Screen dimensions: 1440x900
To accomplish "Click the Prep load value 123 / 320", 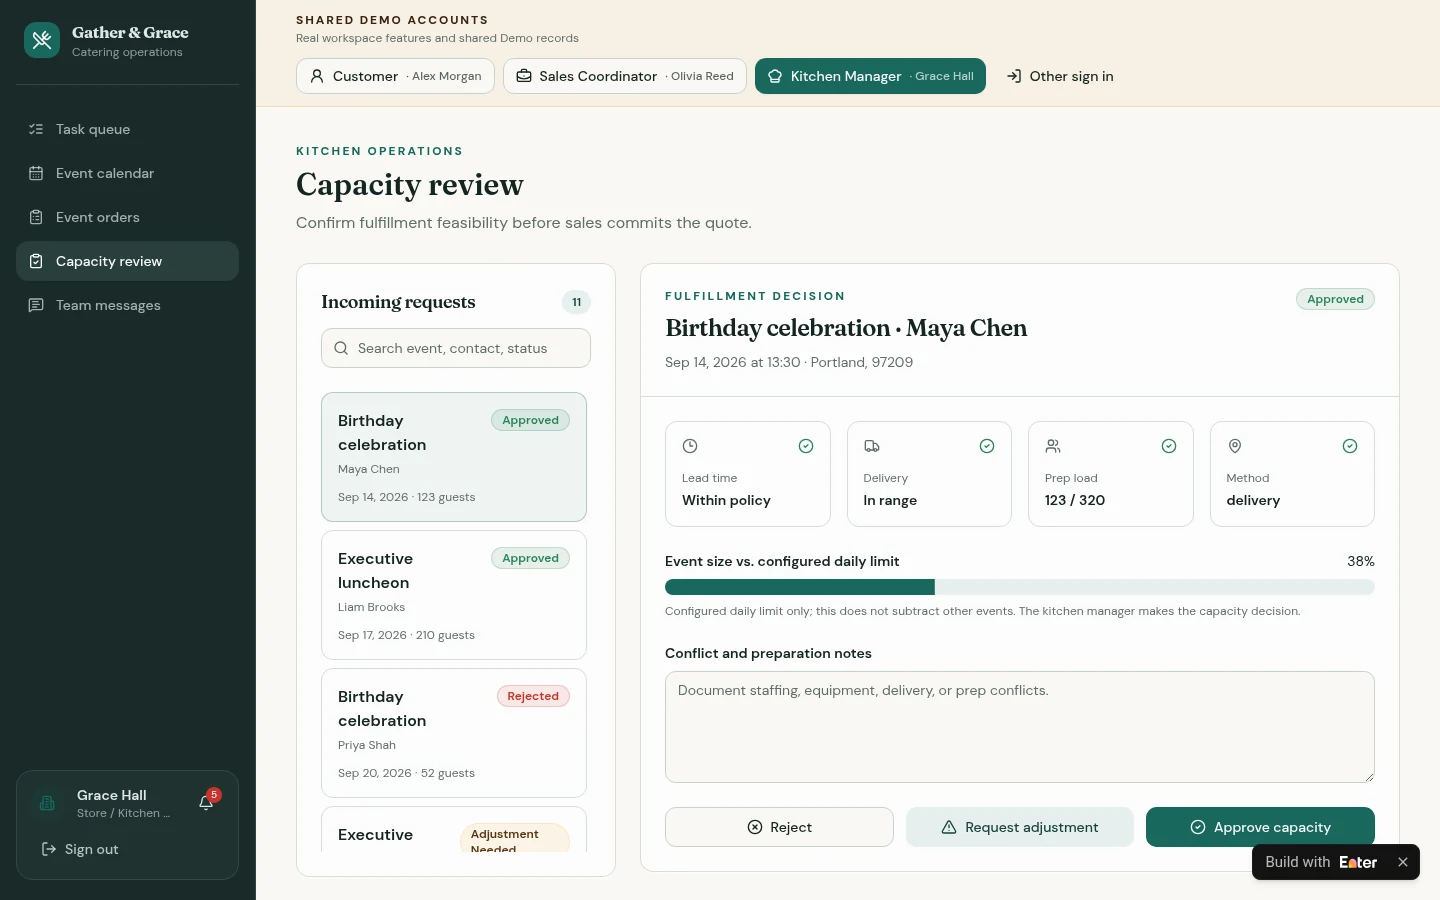I will [1075, 500].
